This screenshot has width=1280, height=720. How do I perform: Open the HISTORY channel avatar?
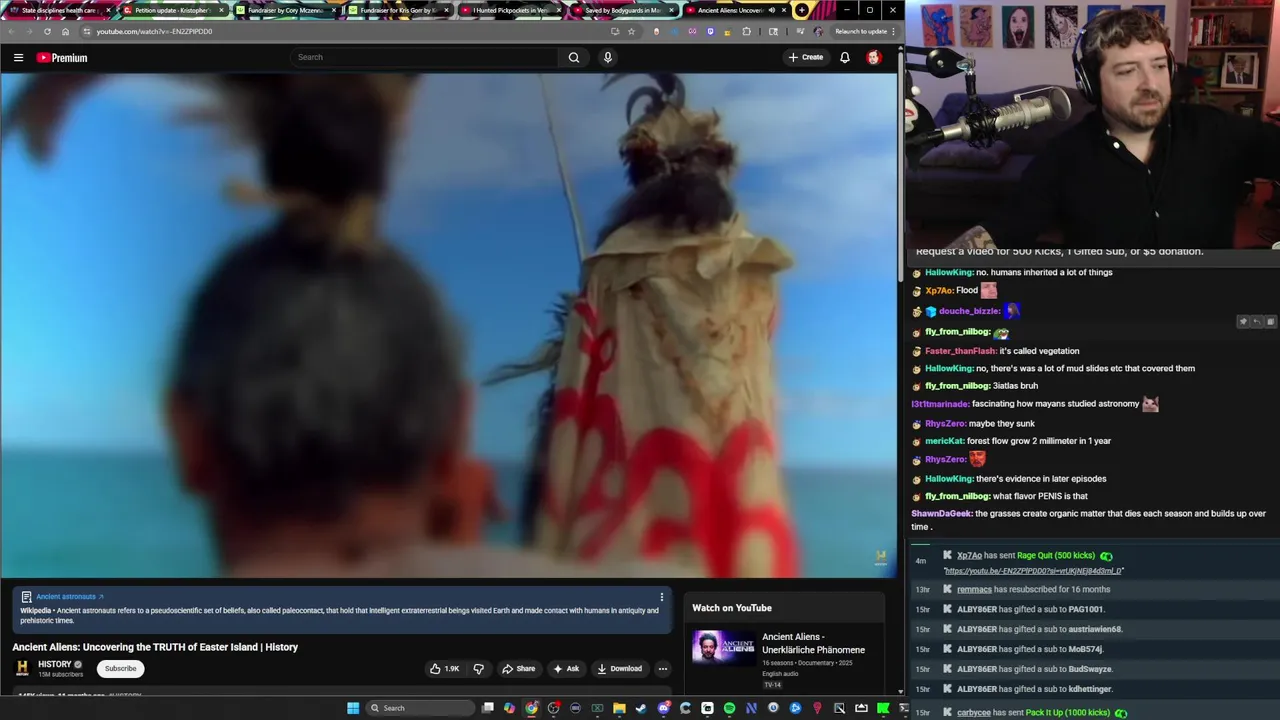click(22, 668)
